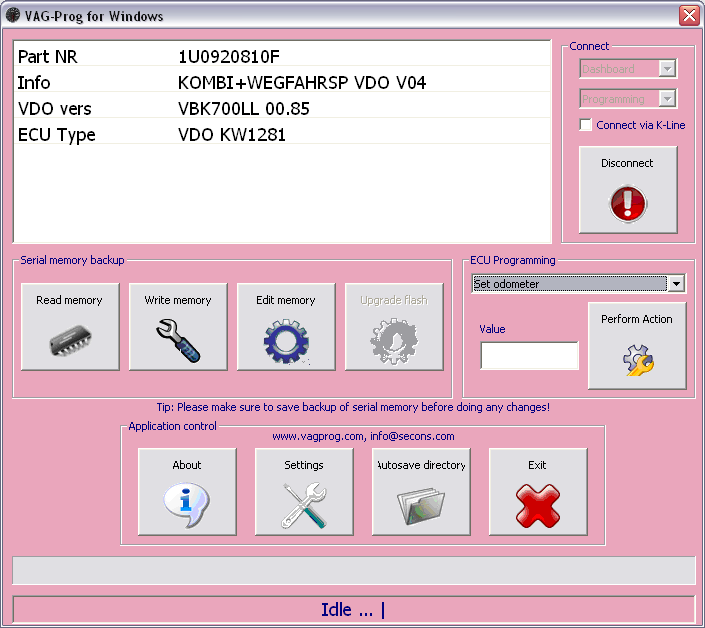Screen dimensions: 705x628
Task: Click the Perform Action button label
Action: (637, 319)
